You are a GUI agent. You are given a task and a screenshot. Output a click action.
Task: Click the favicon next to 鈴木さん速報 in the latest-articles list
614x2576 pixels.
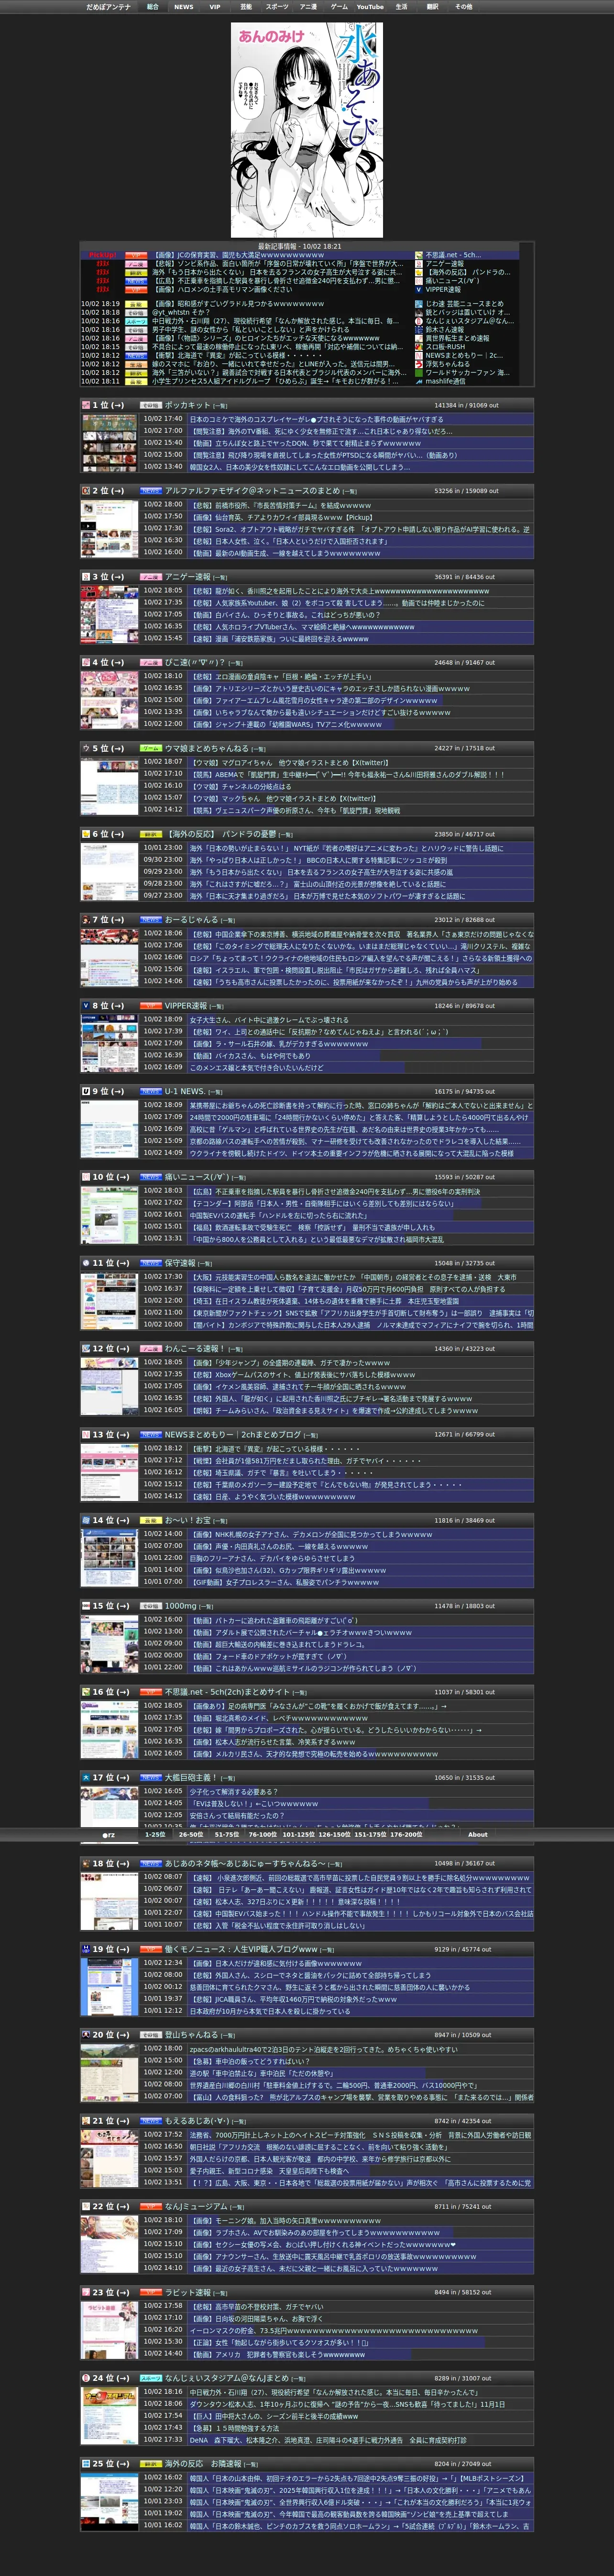(x=419, y=329)
